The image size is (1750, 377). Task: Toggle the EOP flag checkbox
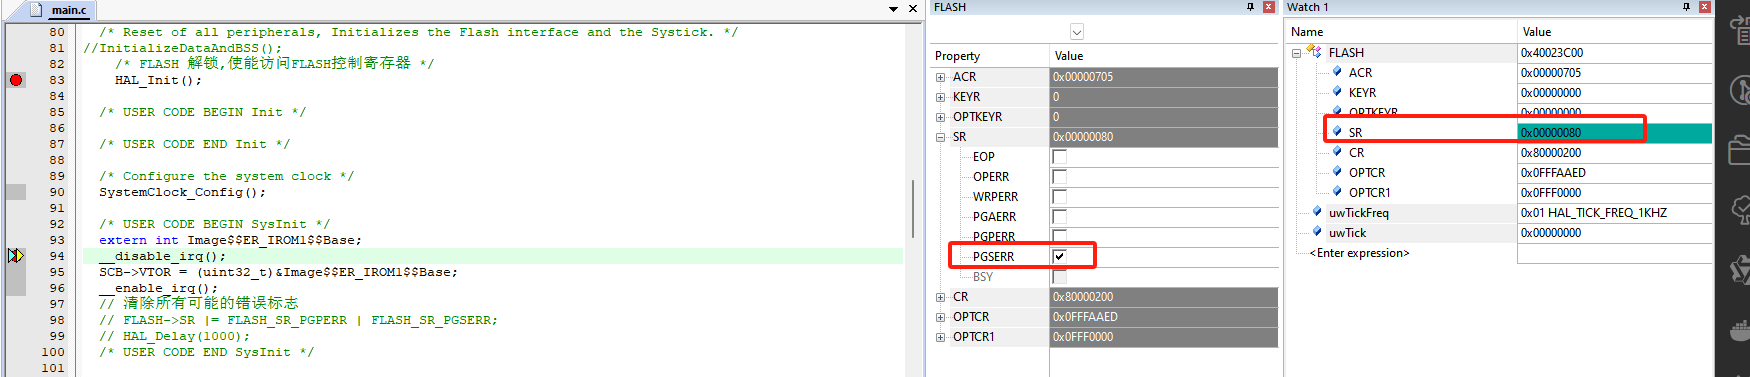[1059, 157]
